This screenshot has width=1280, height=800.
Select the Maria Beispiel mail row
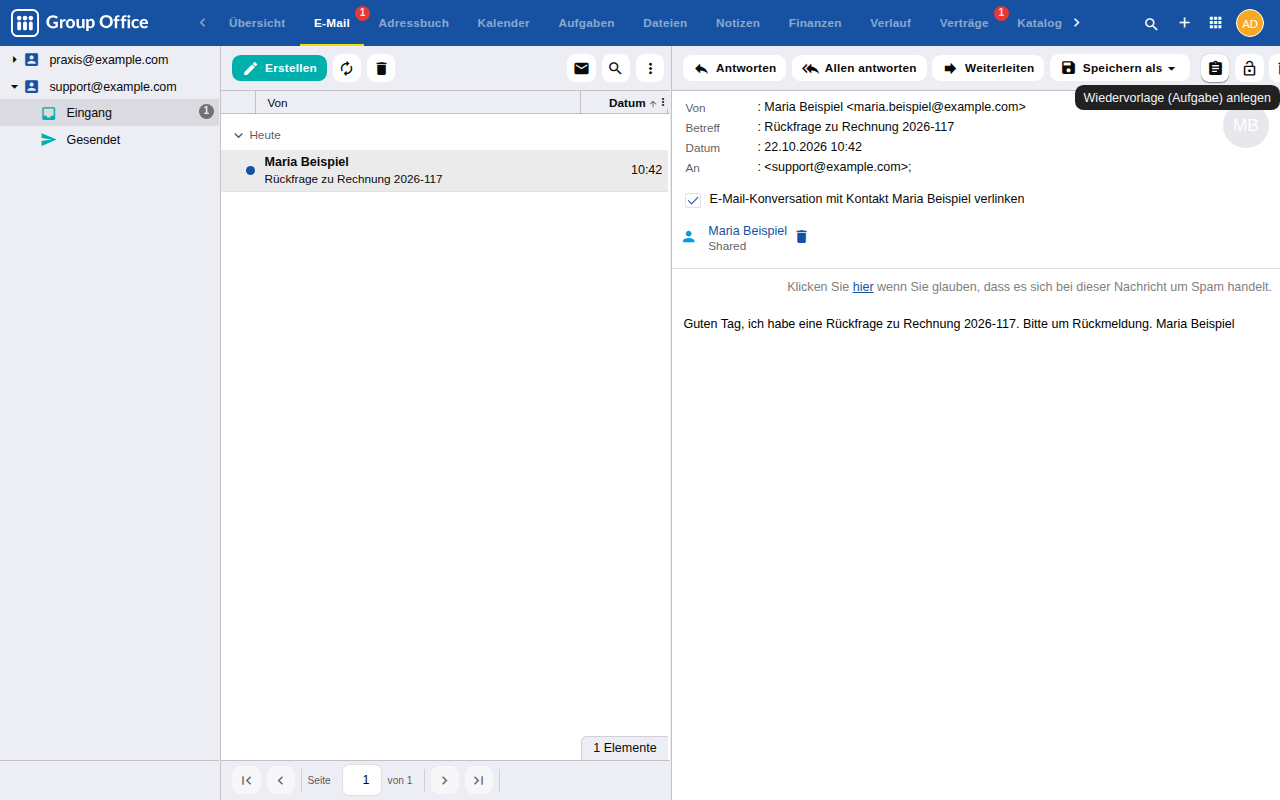click(x=445, y=170)
